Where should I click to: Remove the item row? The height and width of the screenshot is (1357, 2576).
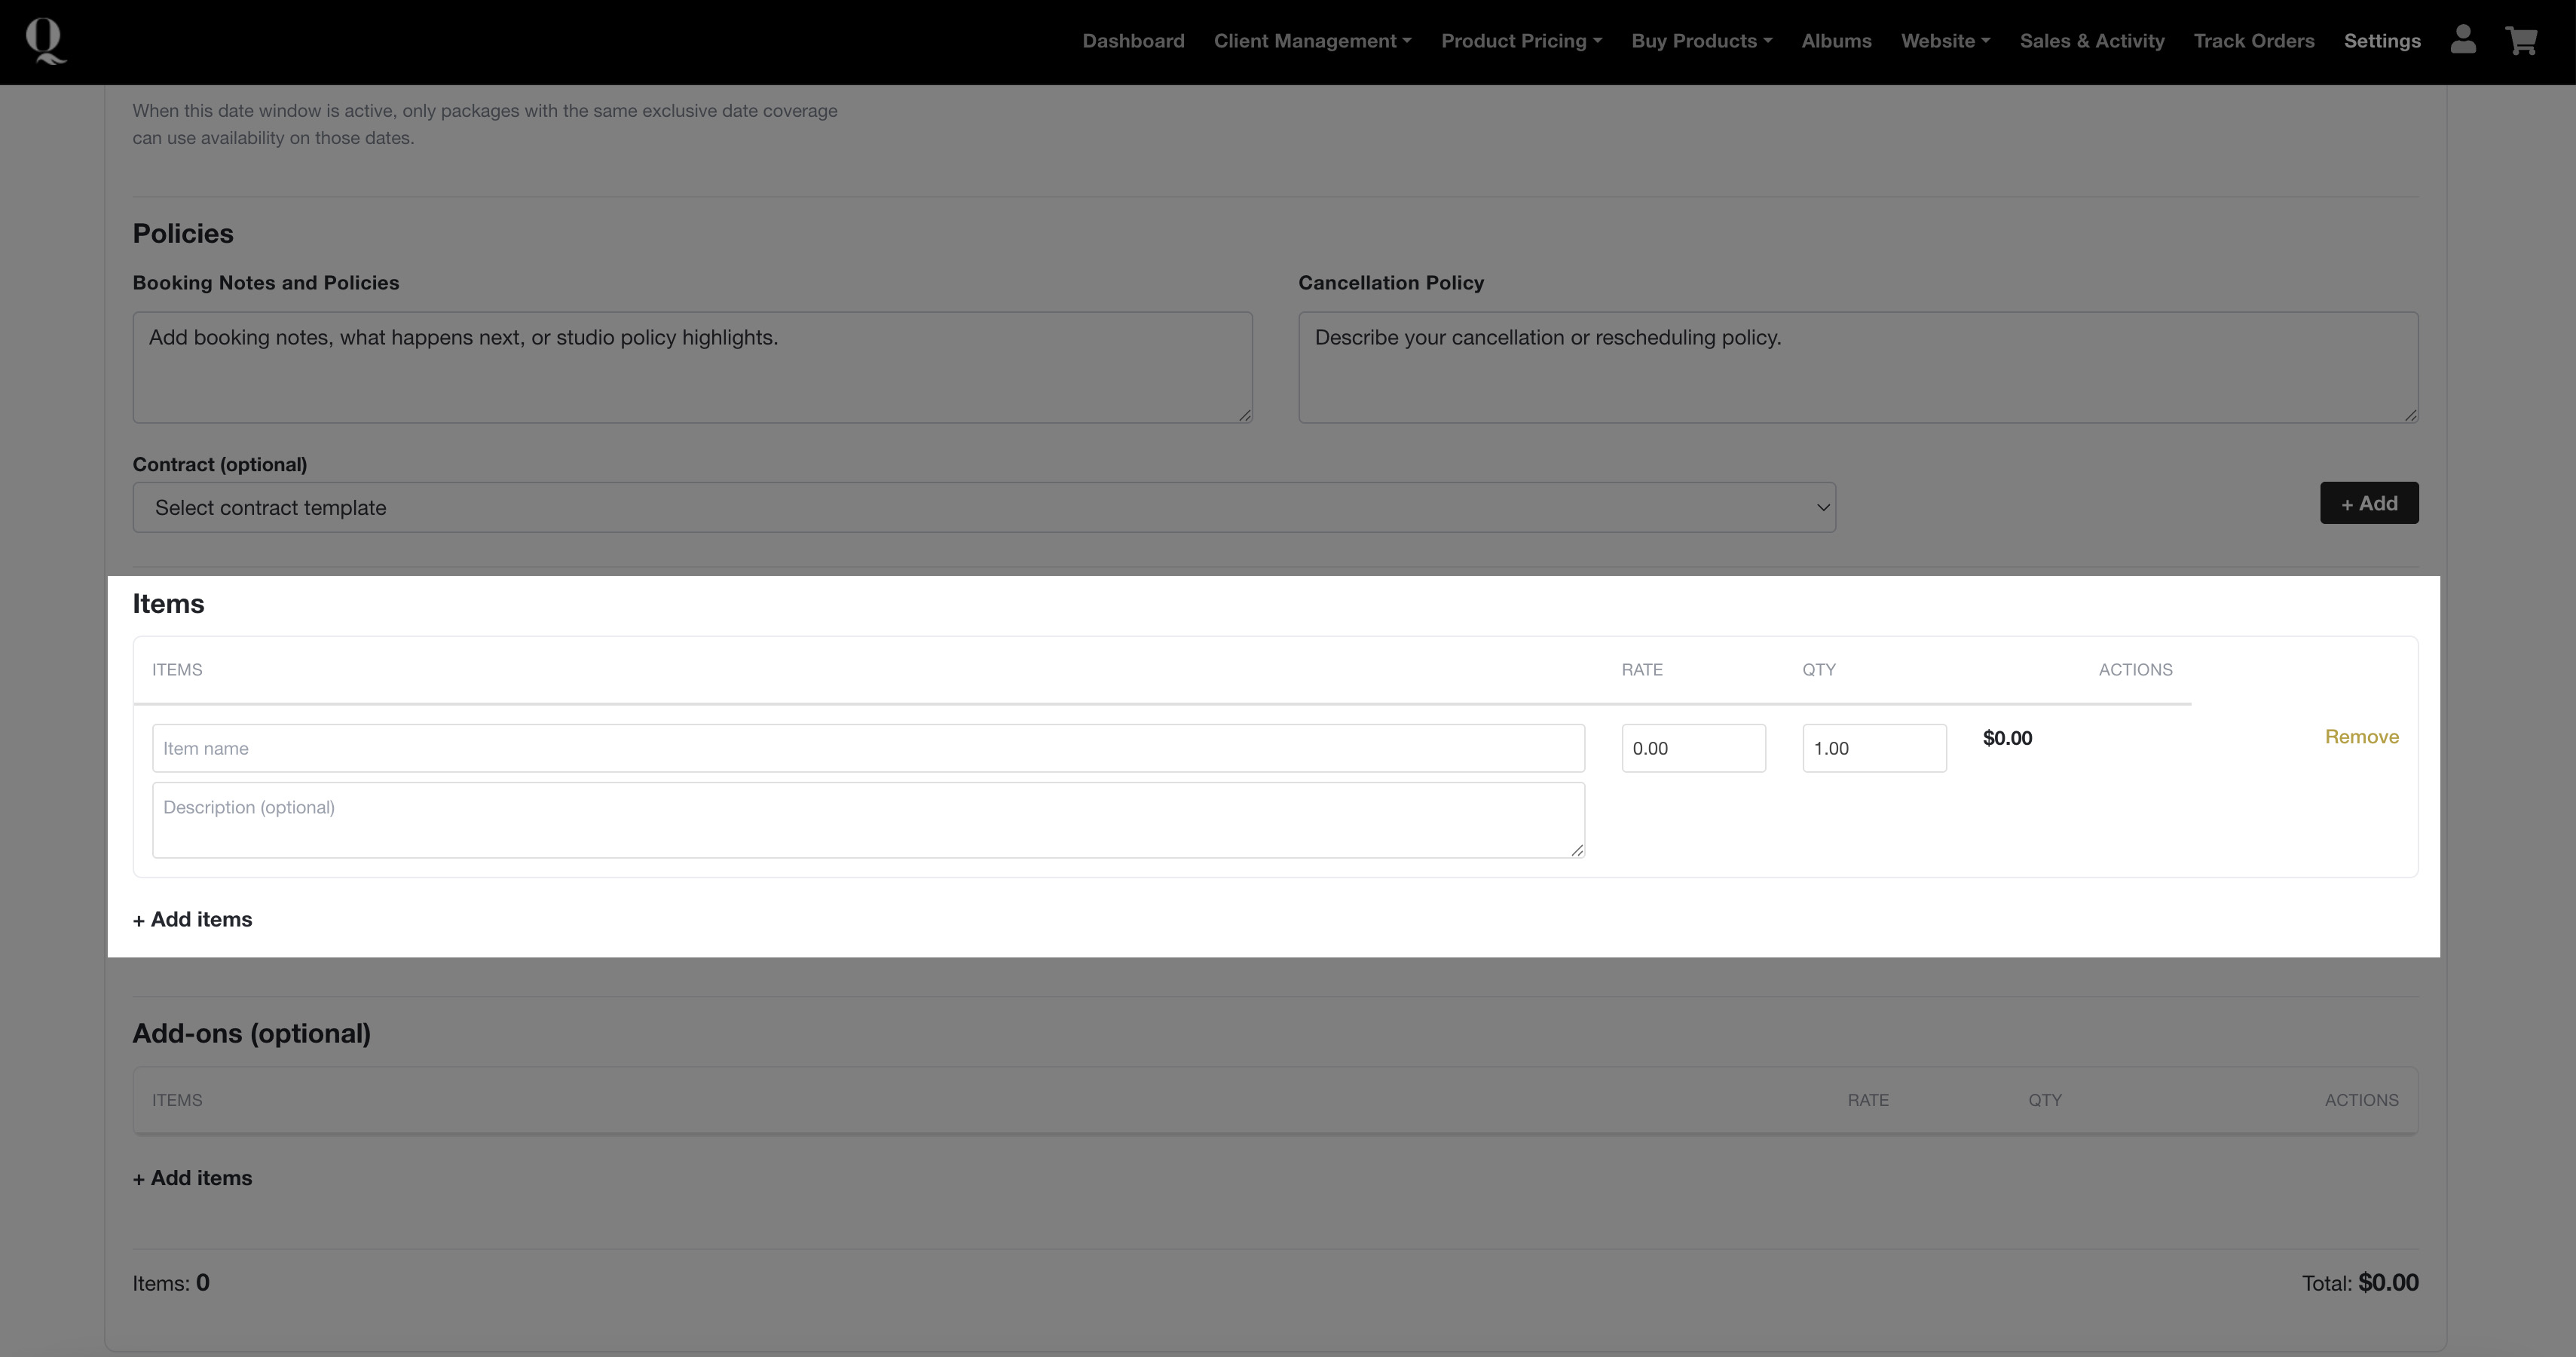2360,737
